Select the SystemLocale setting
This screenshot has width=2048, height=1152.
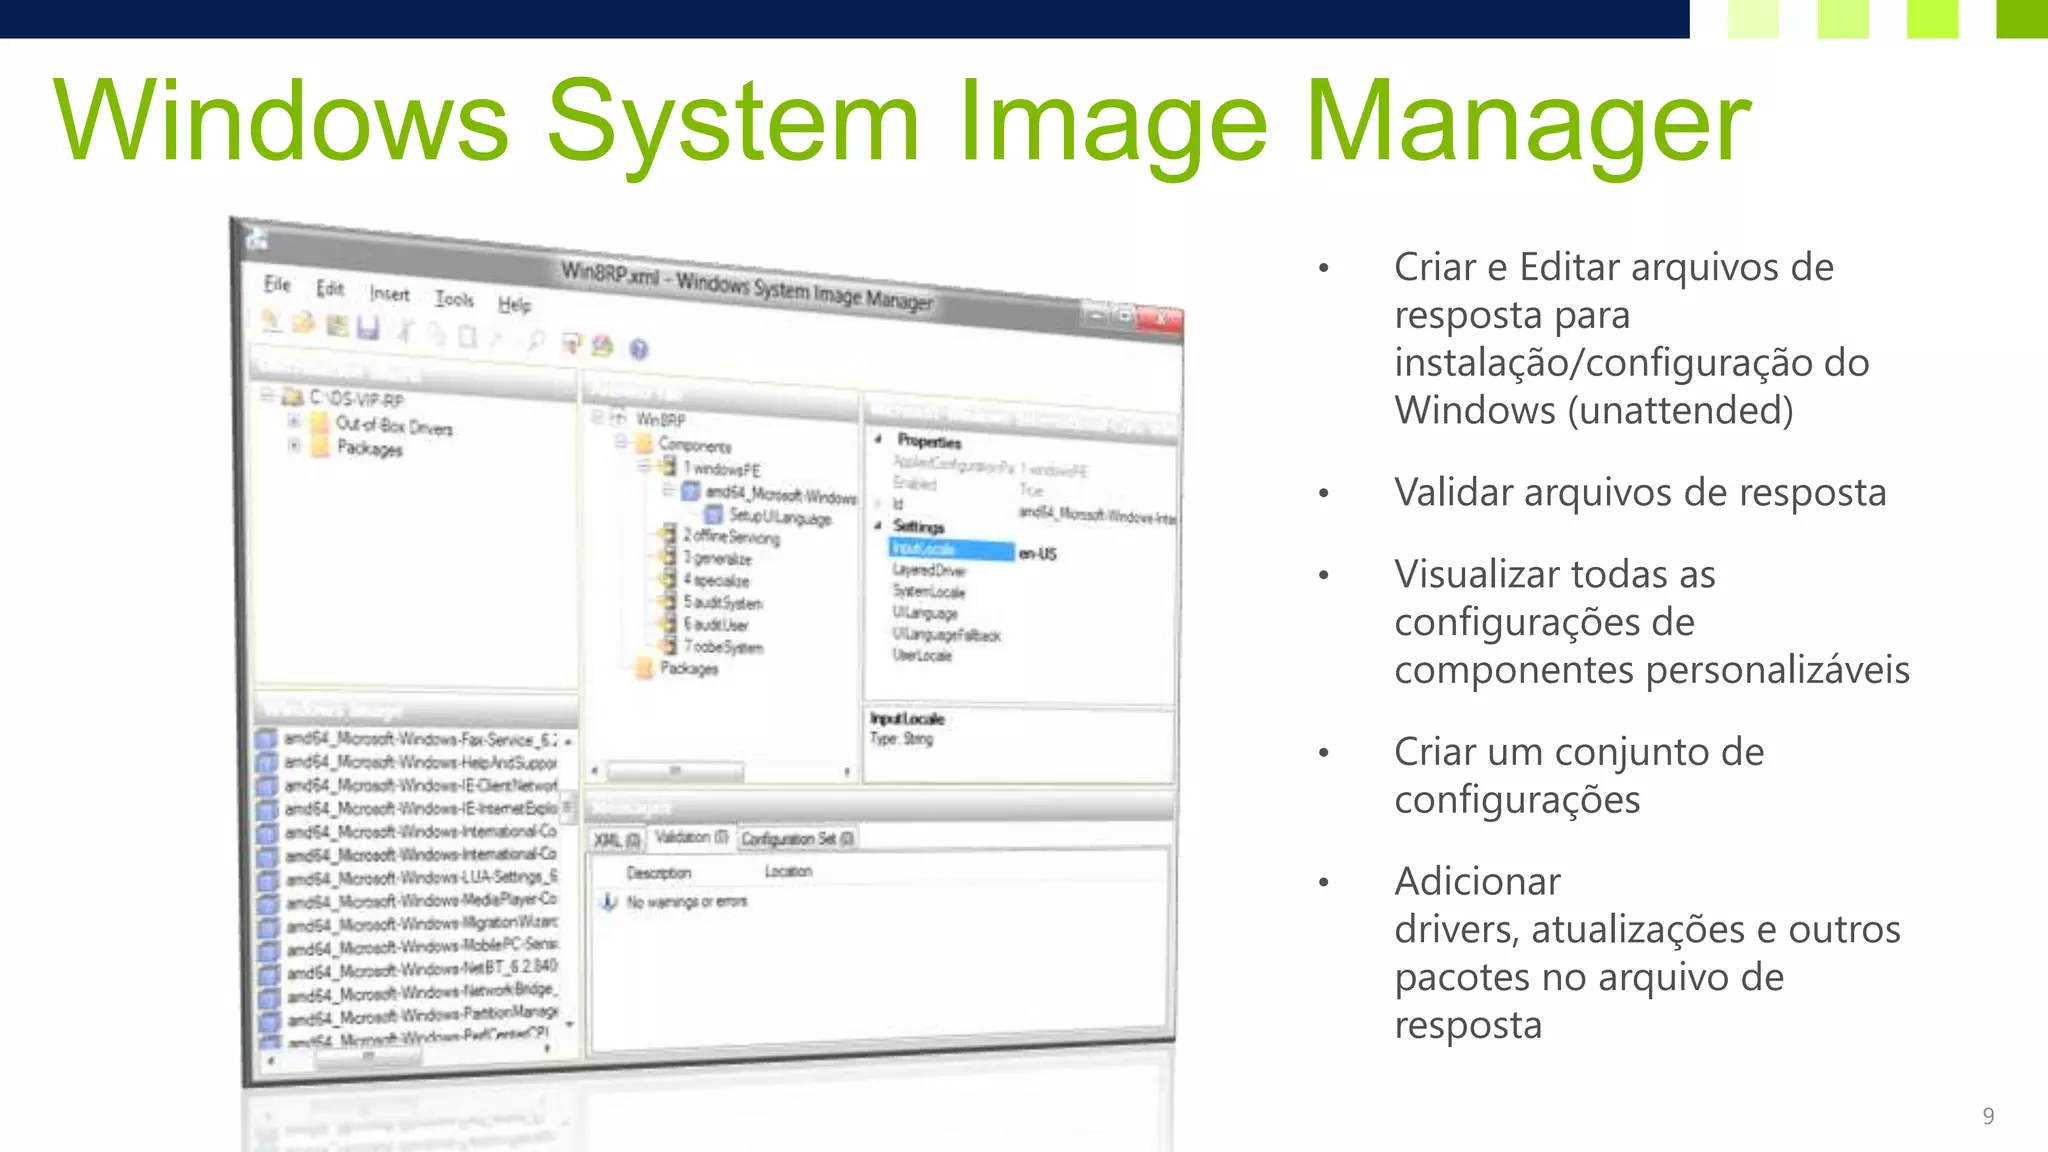(929, 591)
